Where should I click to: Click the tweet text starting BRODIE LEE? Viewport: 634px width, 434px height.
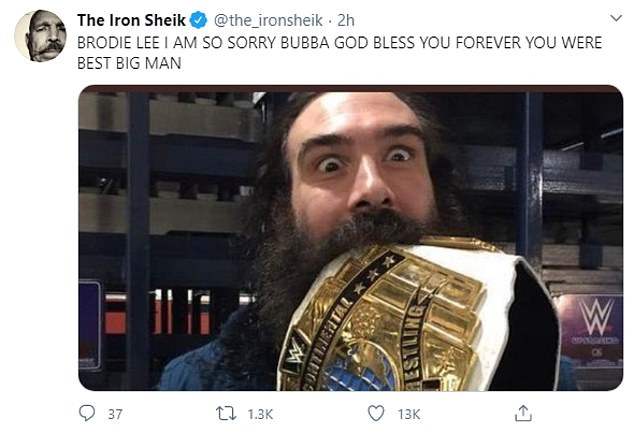tap(340, 53)
